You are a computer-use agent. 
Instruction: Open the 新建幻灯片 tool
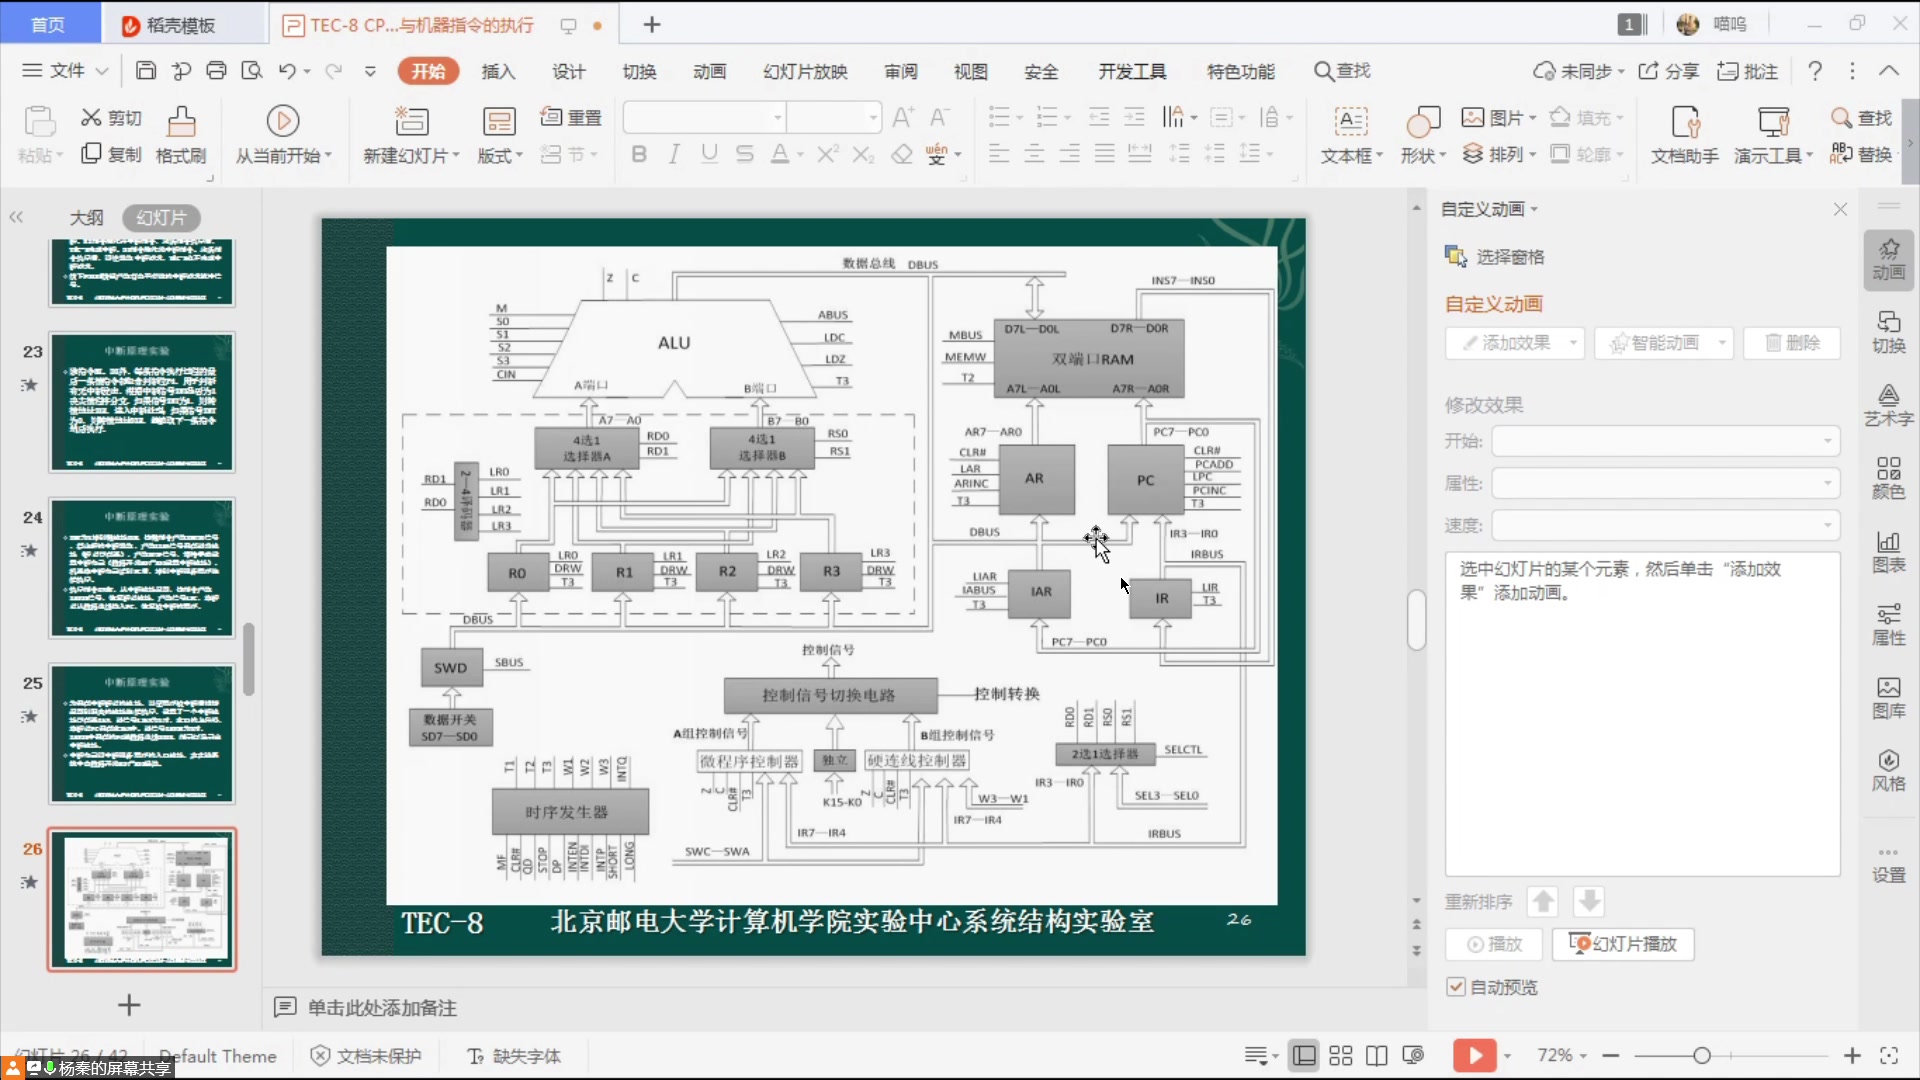tap(410, 135)
